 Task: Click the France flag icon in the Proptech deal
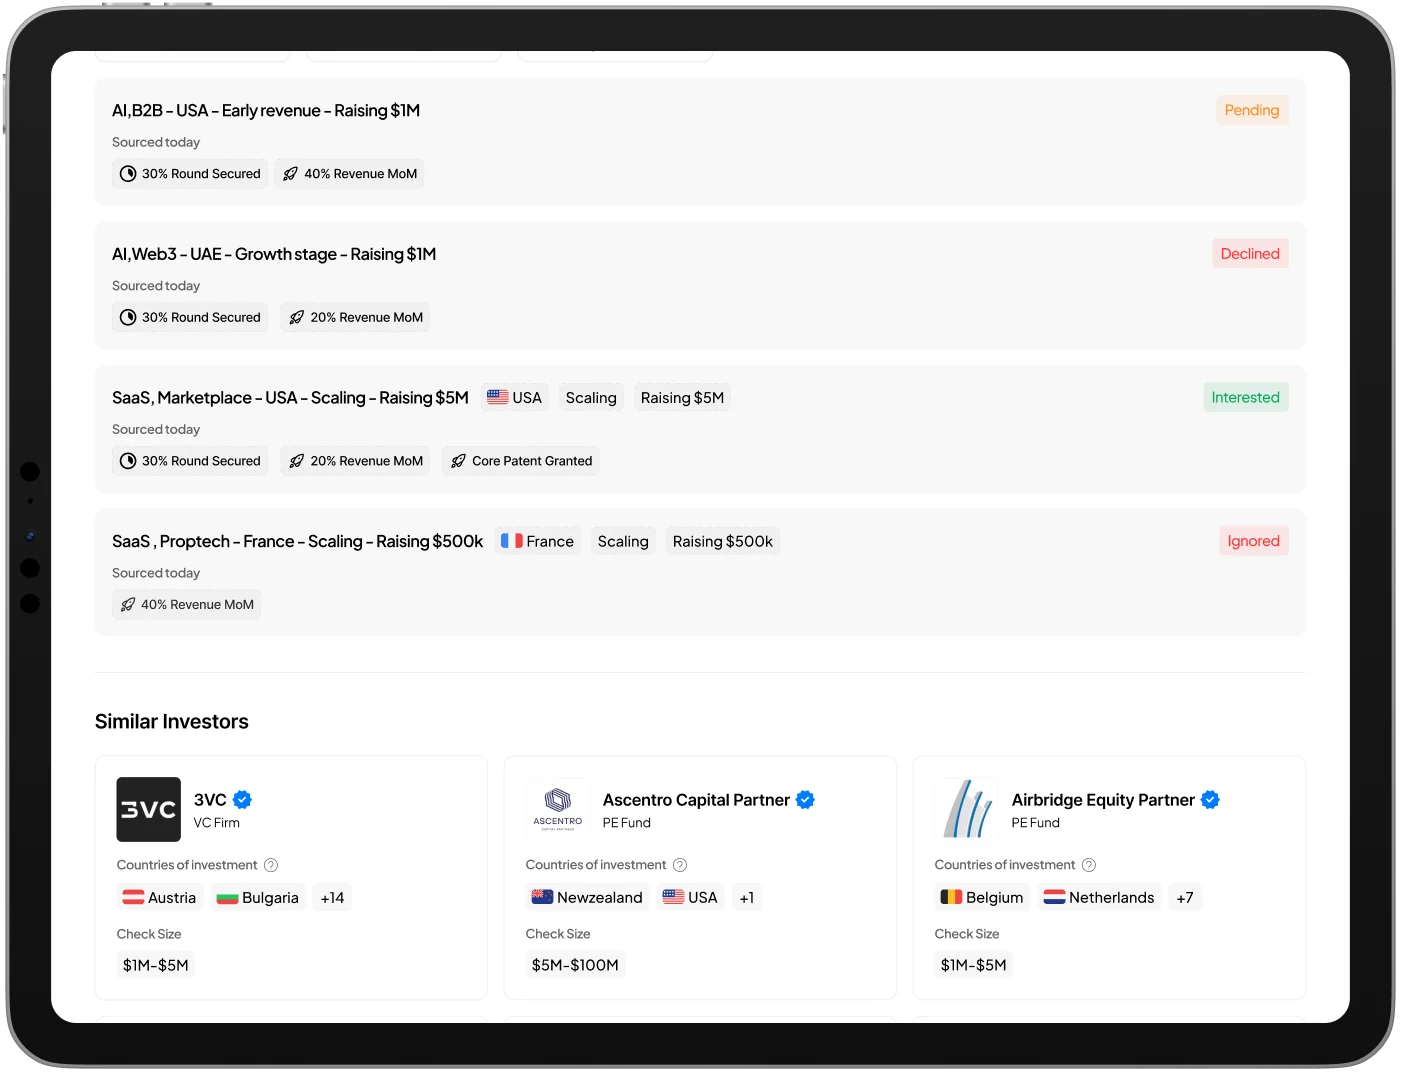[x=512, y=541]
